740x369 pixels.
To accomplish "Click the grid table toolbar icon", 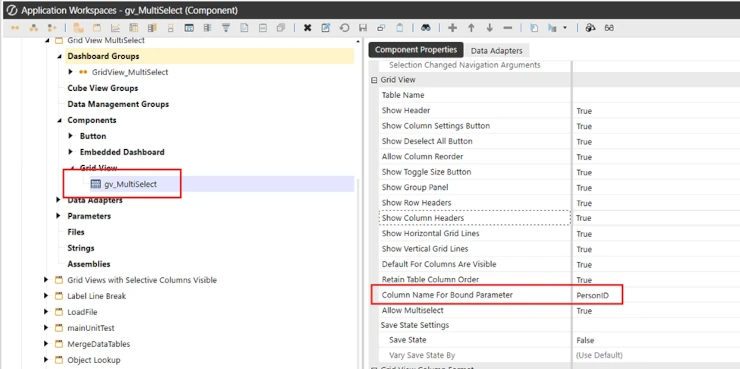I will tap(134, 28).
